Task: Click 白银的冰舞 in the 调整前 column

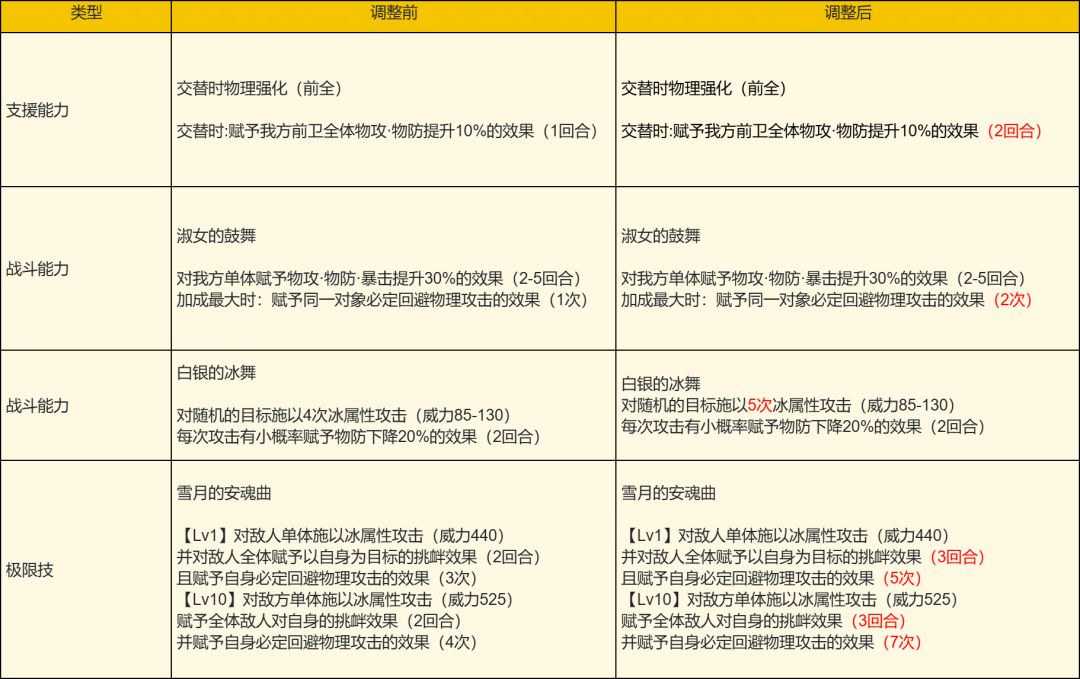Action: point(216,373)
